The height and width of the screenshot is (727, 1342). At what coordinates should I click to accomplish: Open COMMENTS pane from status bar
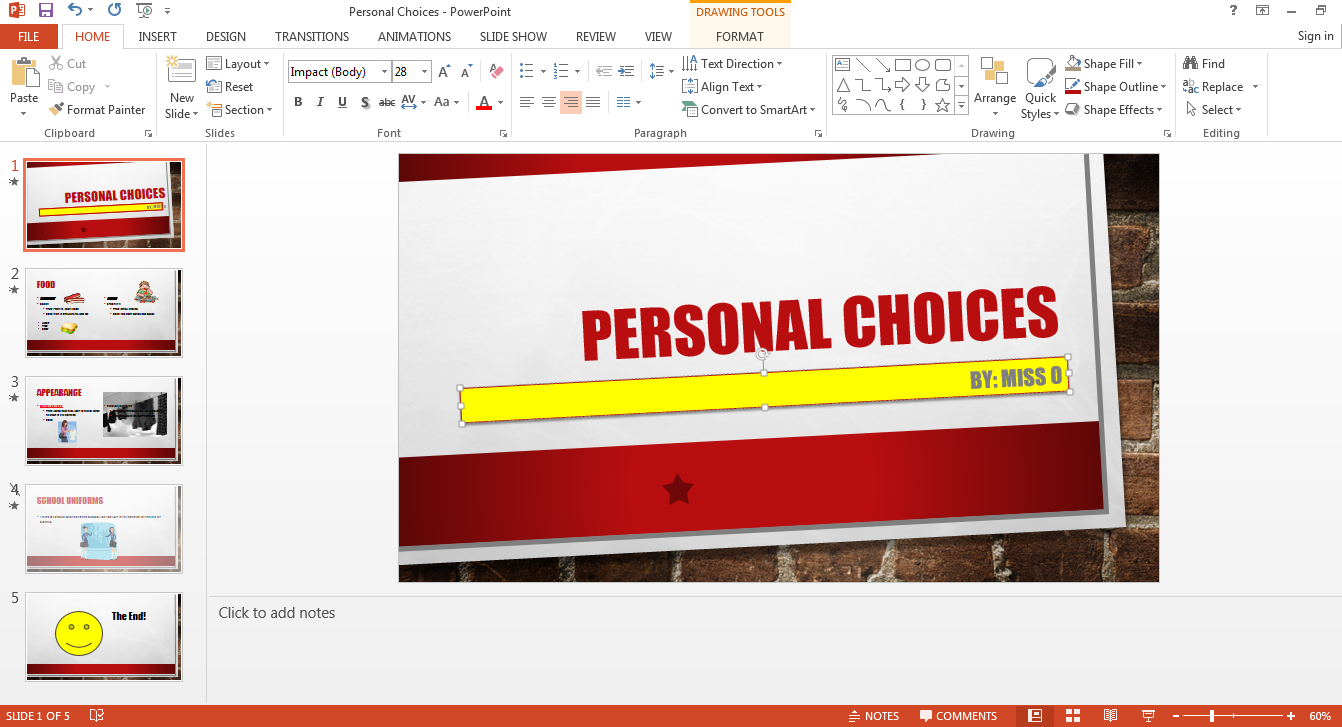coord(958,716)
